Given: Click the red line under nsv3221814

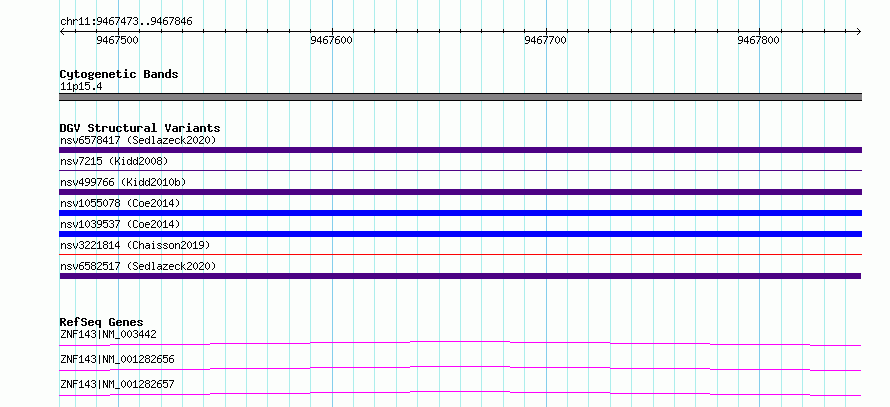Looking at the screenshot, I should (x=460, y=254).
